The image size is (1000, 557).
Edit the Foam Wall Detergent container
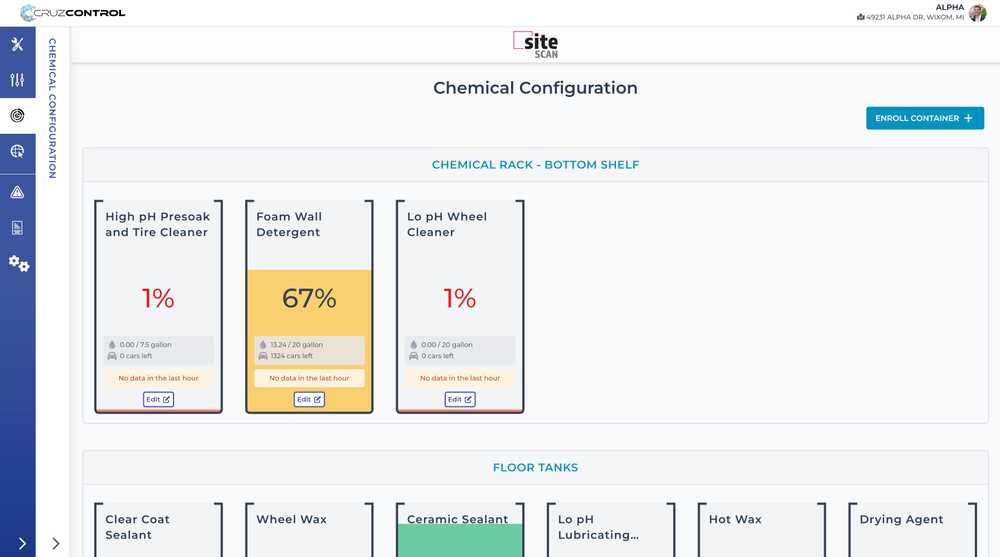point(309,399)
